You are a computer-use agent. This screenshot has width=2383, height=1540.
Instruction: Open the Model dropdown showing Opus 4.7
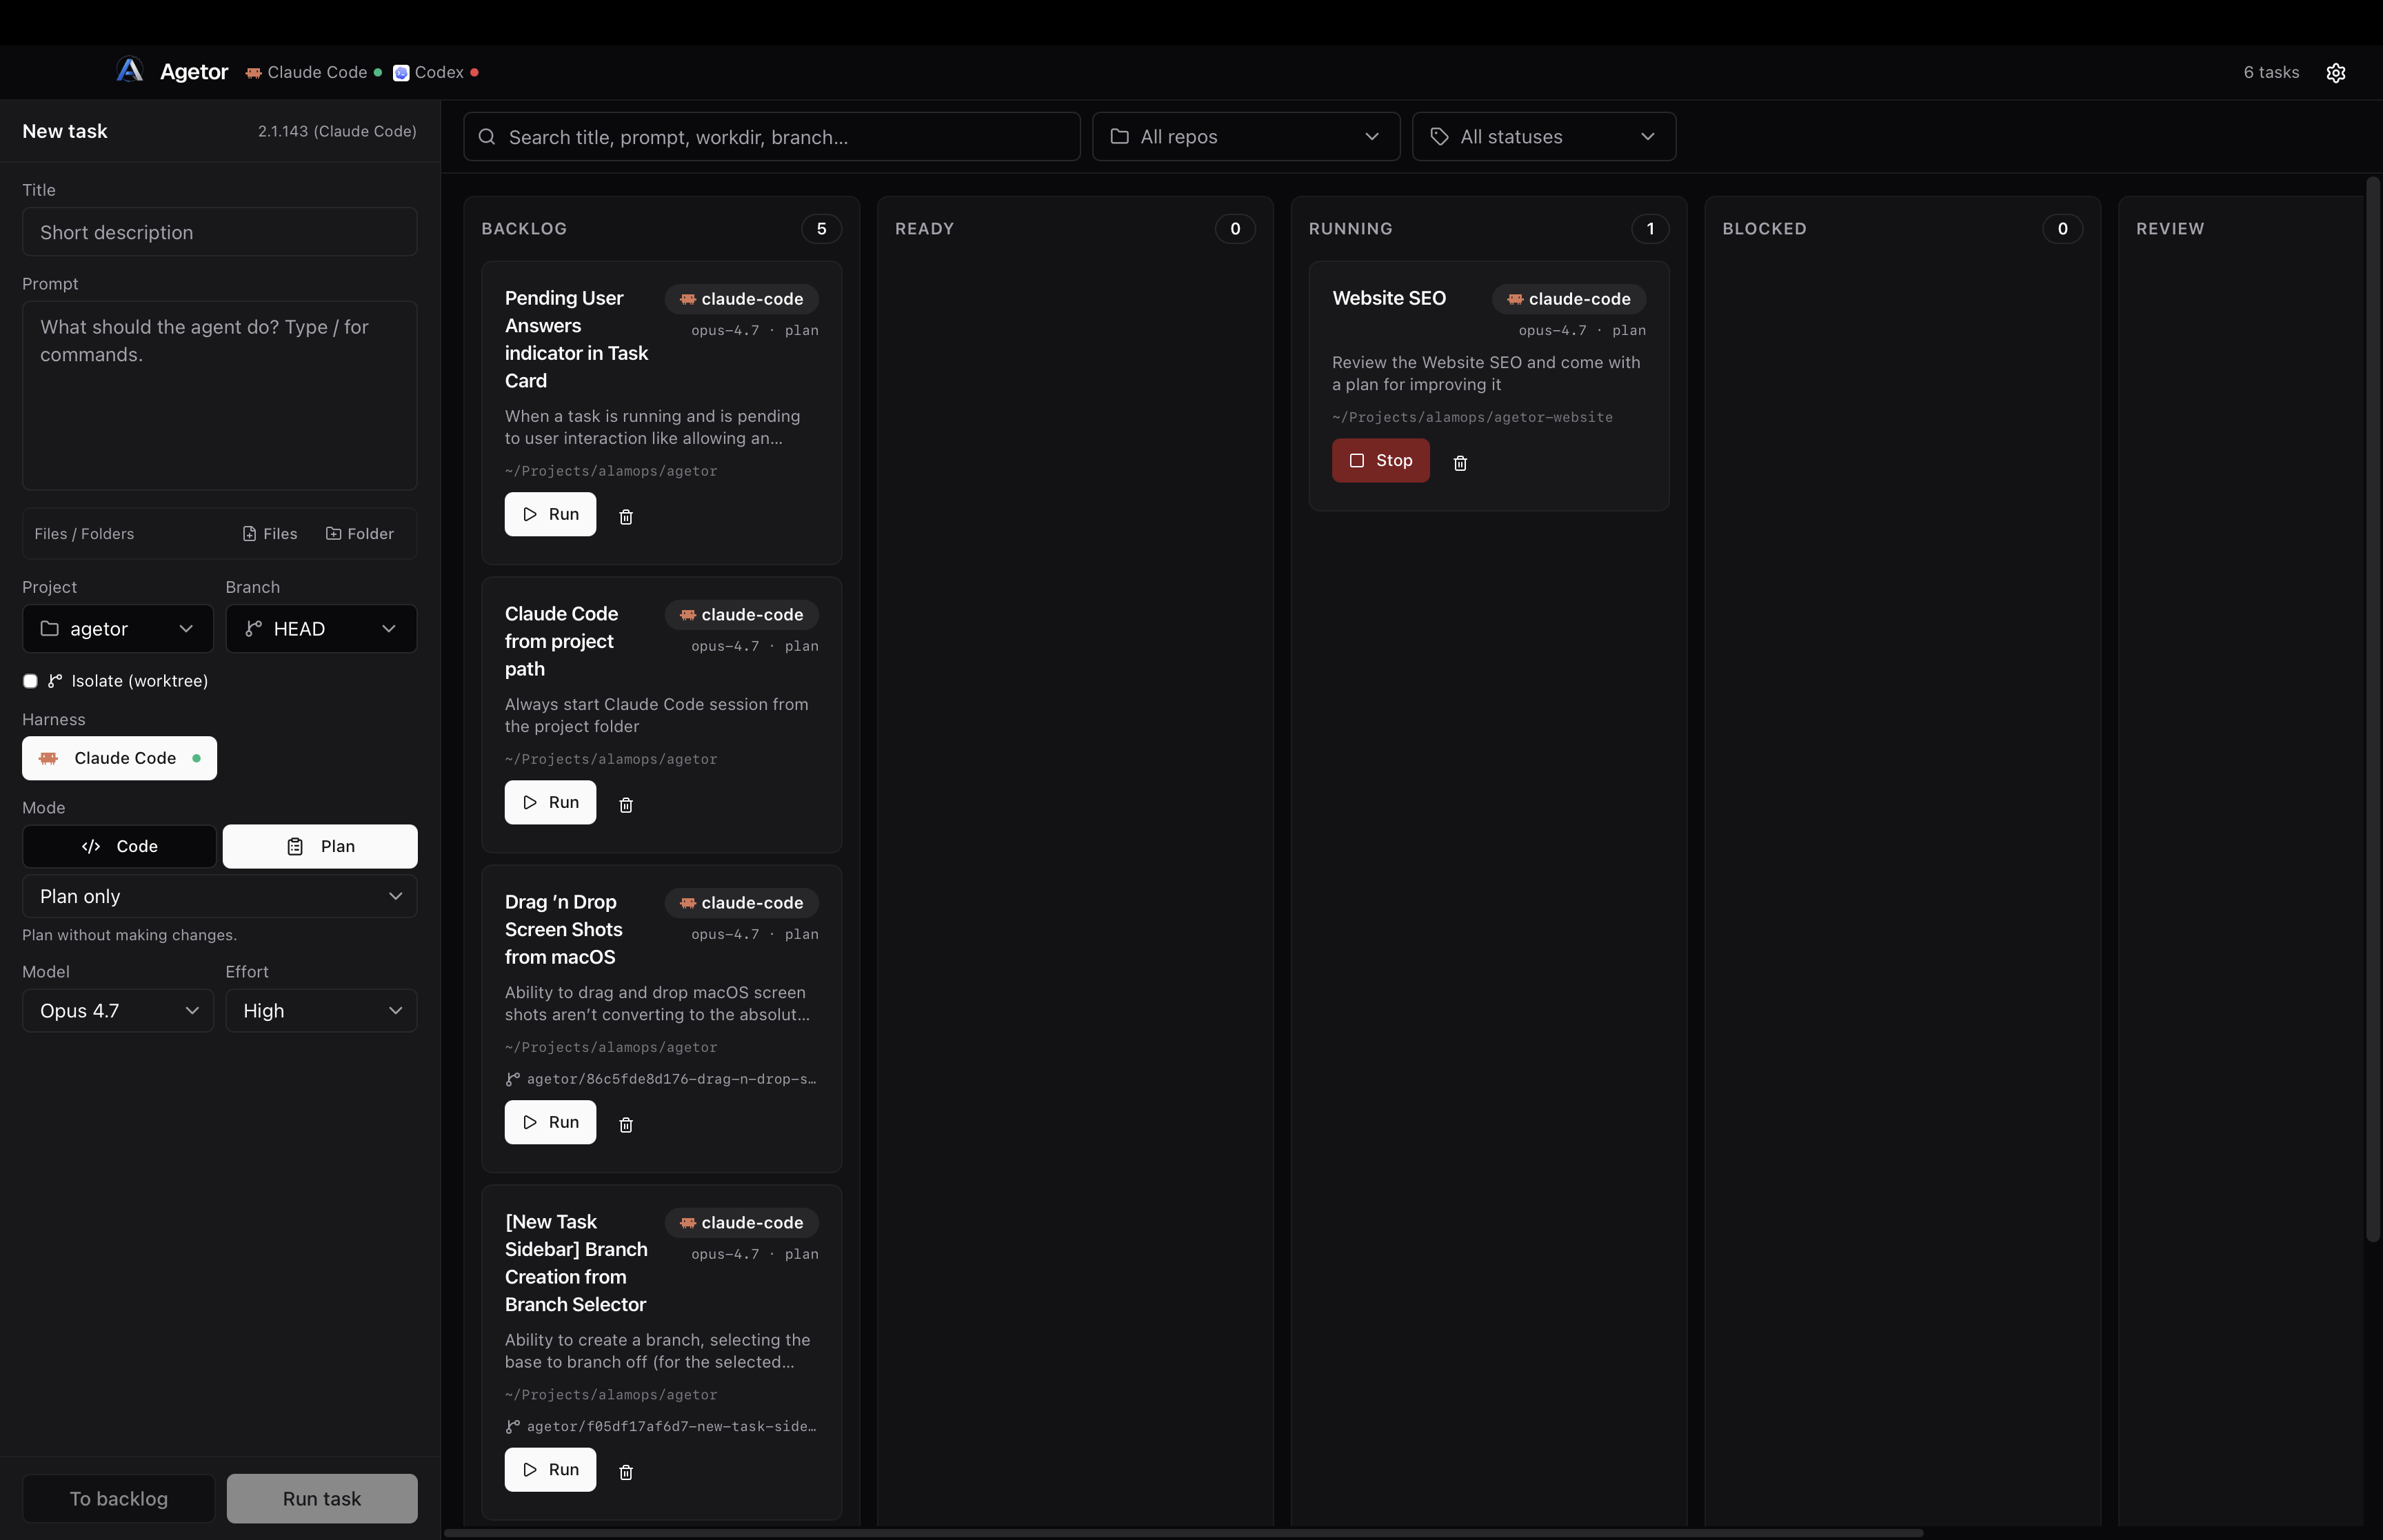coord(118,1011)
